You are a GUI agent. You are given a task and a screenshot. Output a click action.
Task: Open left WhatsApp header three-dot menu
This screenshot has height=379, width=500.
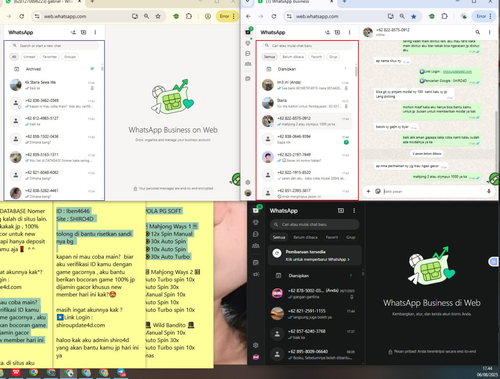(x=95, y=32)
